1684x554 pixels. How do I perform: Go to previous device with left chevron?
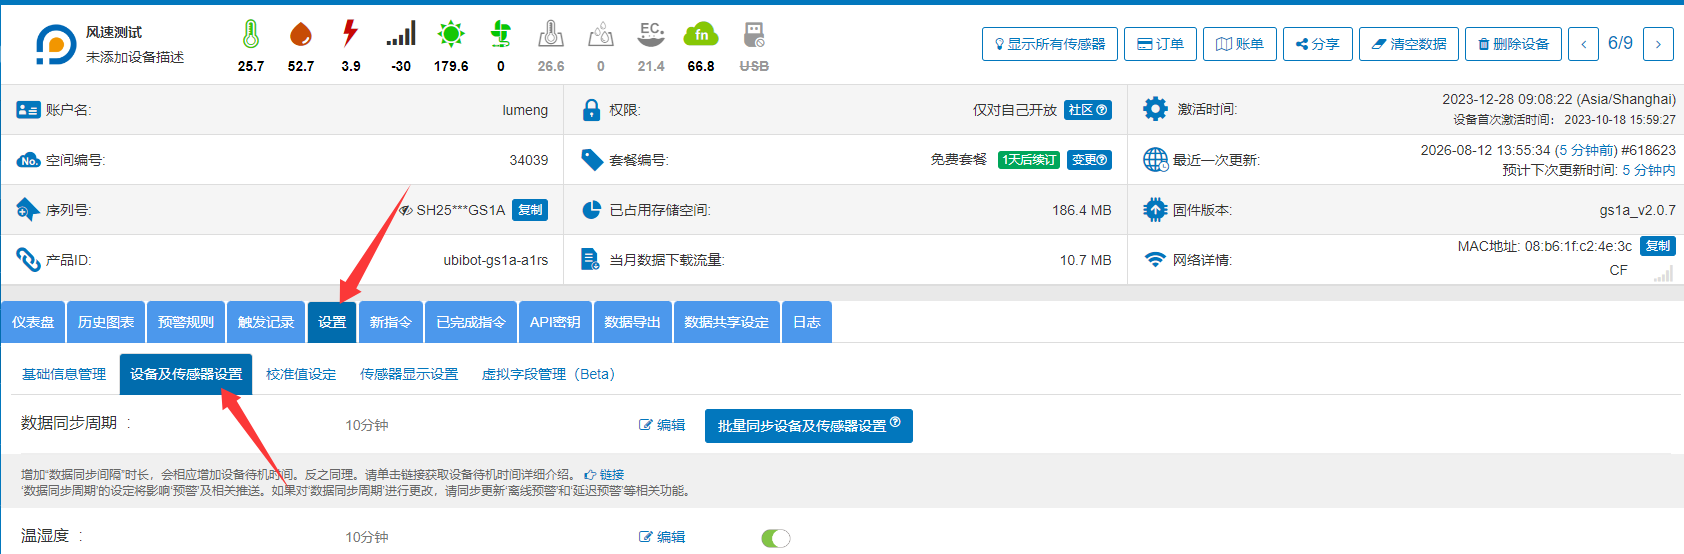tap(1584, 44)
